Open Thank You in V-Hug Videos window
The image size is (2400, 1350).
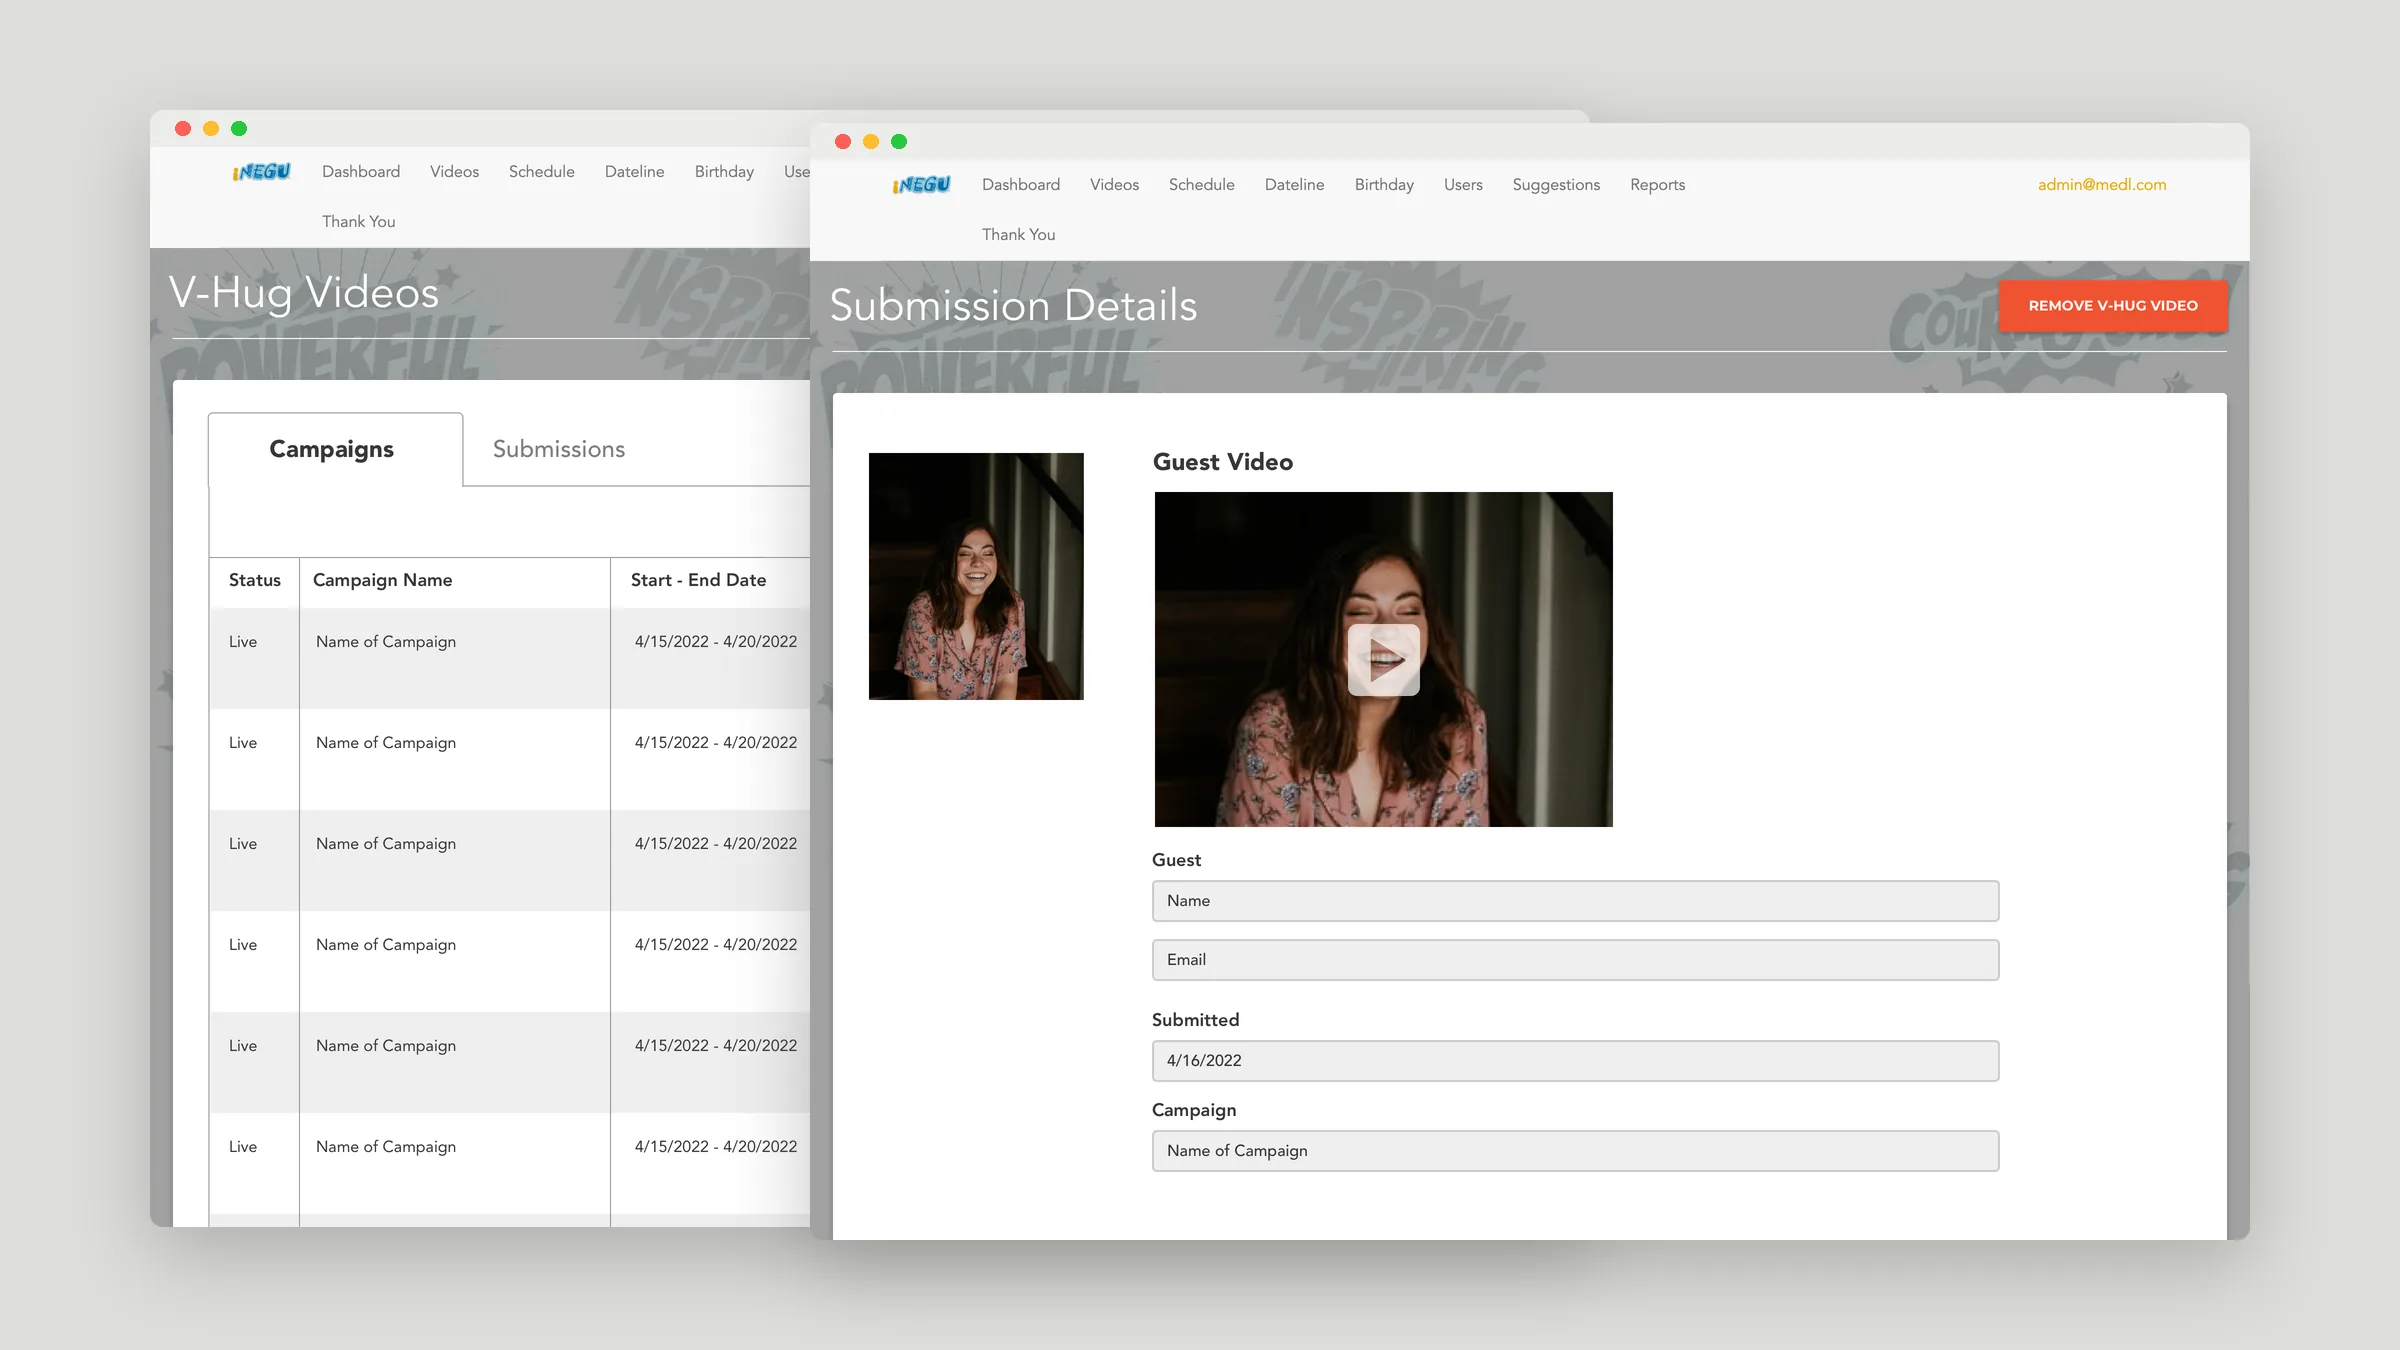pos(358,221)
